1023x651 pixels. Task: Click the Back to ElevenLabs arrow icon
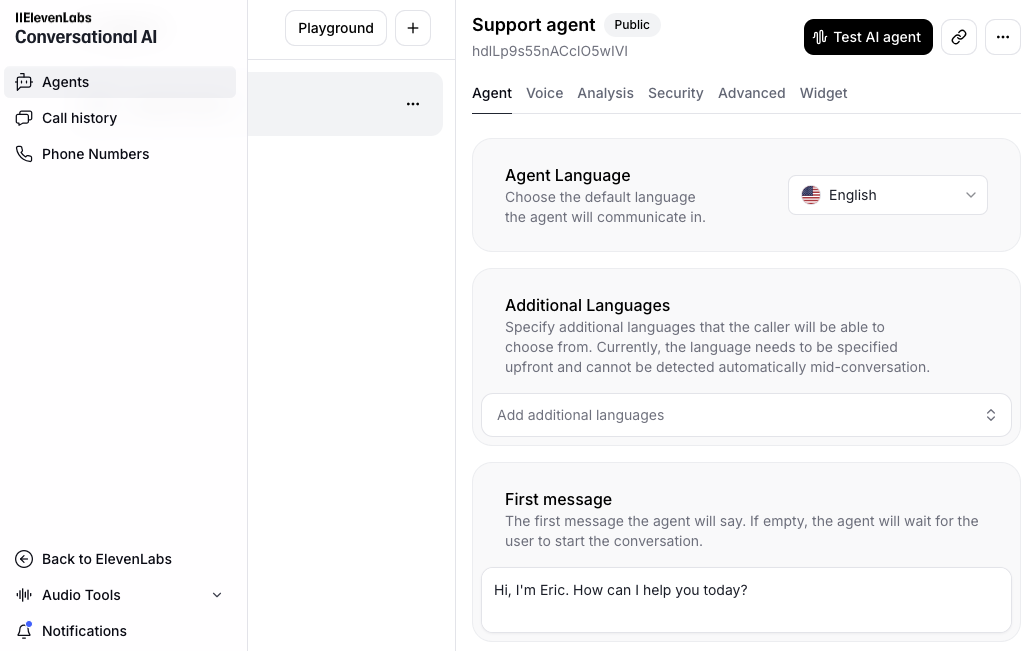(24, 559)
